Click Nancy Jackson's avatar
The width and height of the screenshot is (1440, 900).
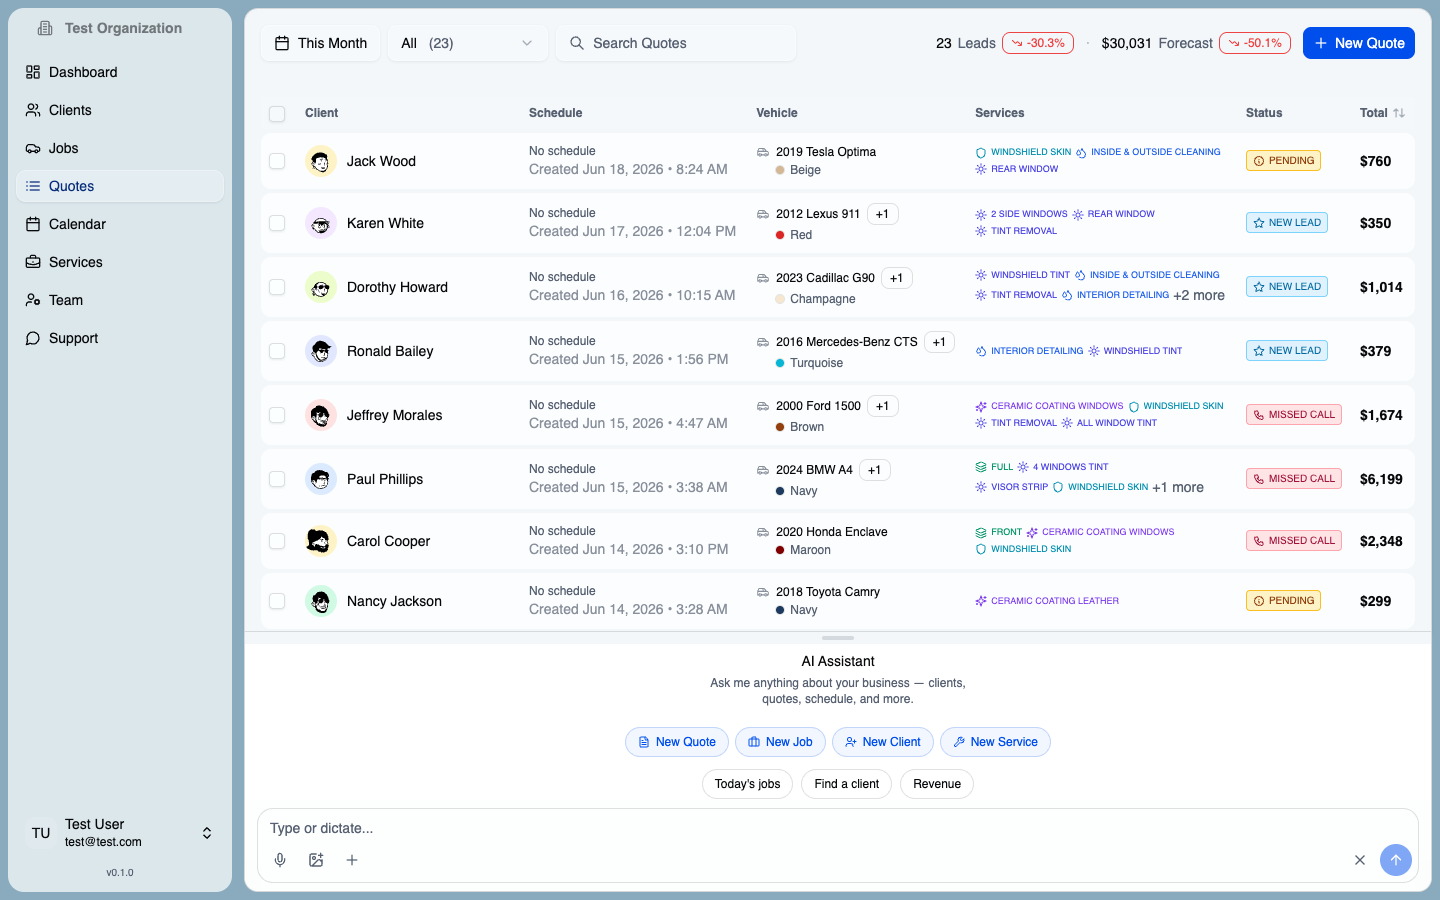pyautogui.click(x=320, y=601)
